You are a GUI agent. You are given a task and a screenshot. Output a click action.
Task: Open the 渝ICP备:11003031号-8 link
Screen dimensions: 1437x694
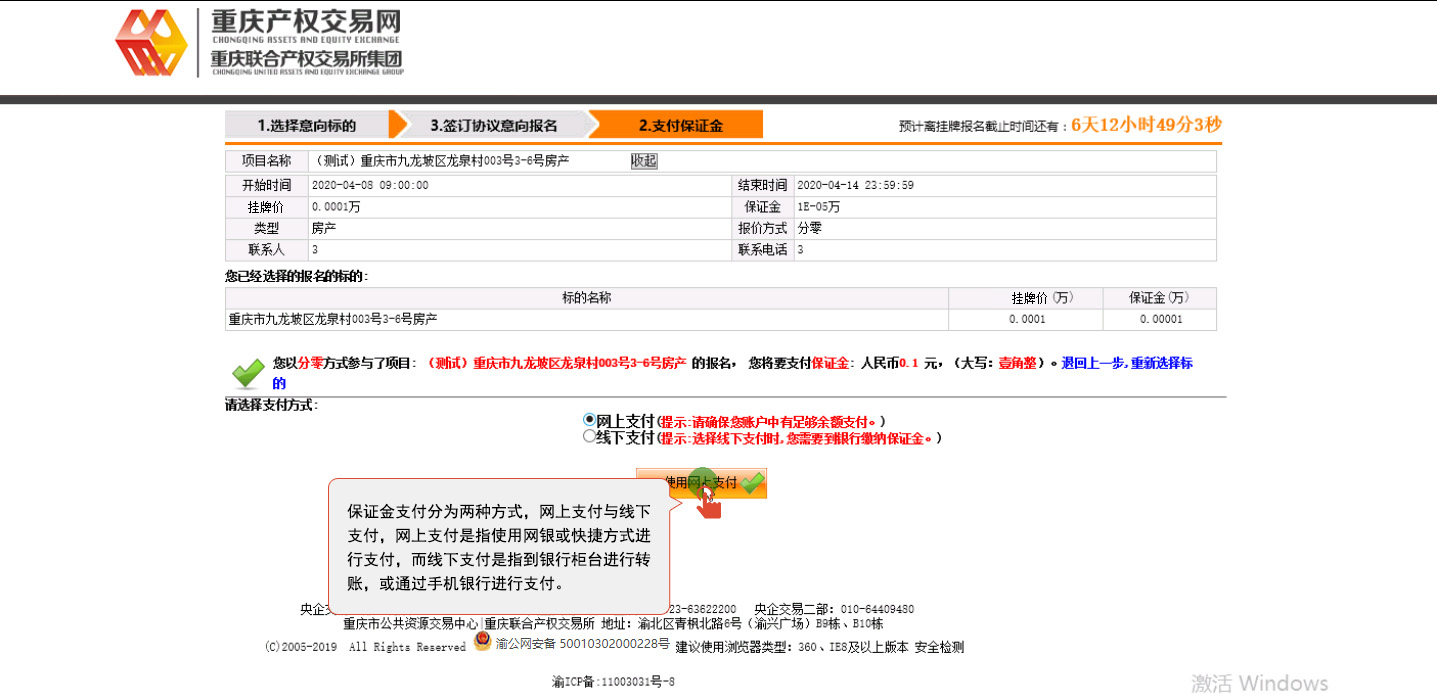click(x=614, y=681)
